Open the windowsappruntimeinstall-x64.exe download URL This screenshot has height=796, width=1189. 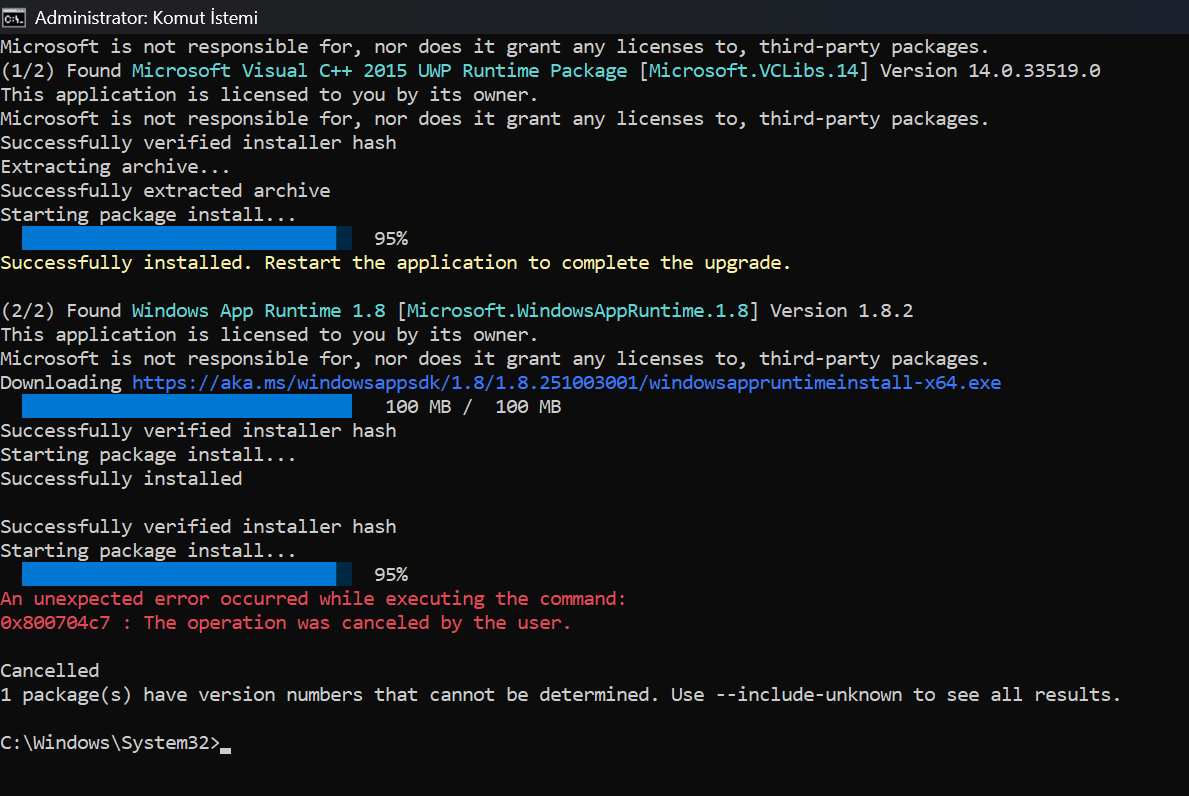[x=566, y=383]
